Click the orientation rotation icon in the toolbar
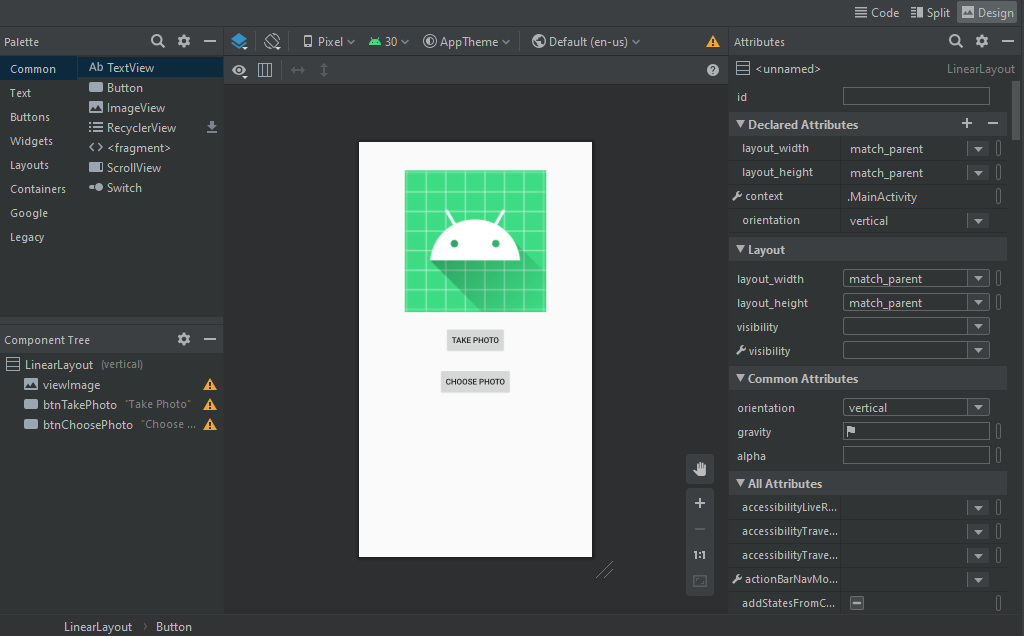 point(271,42)
